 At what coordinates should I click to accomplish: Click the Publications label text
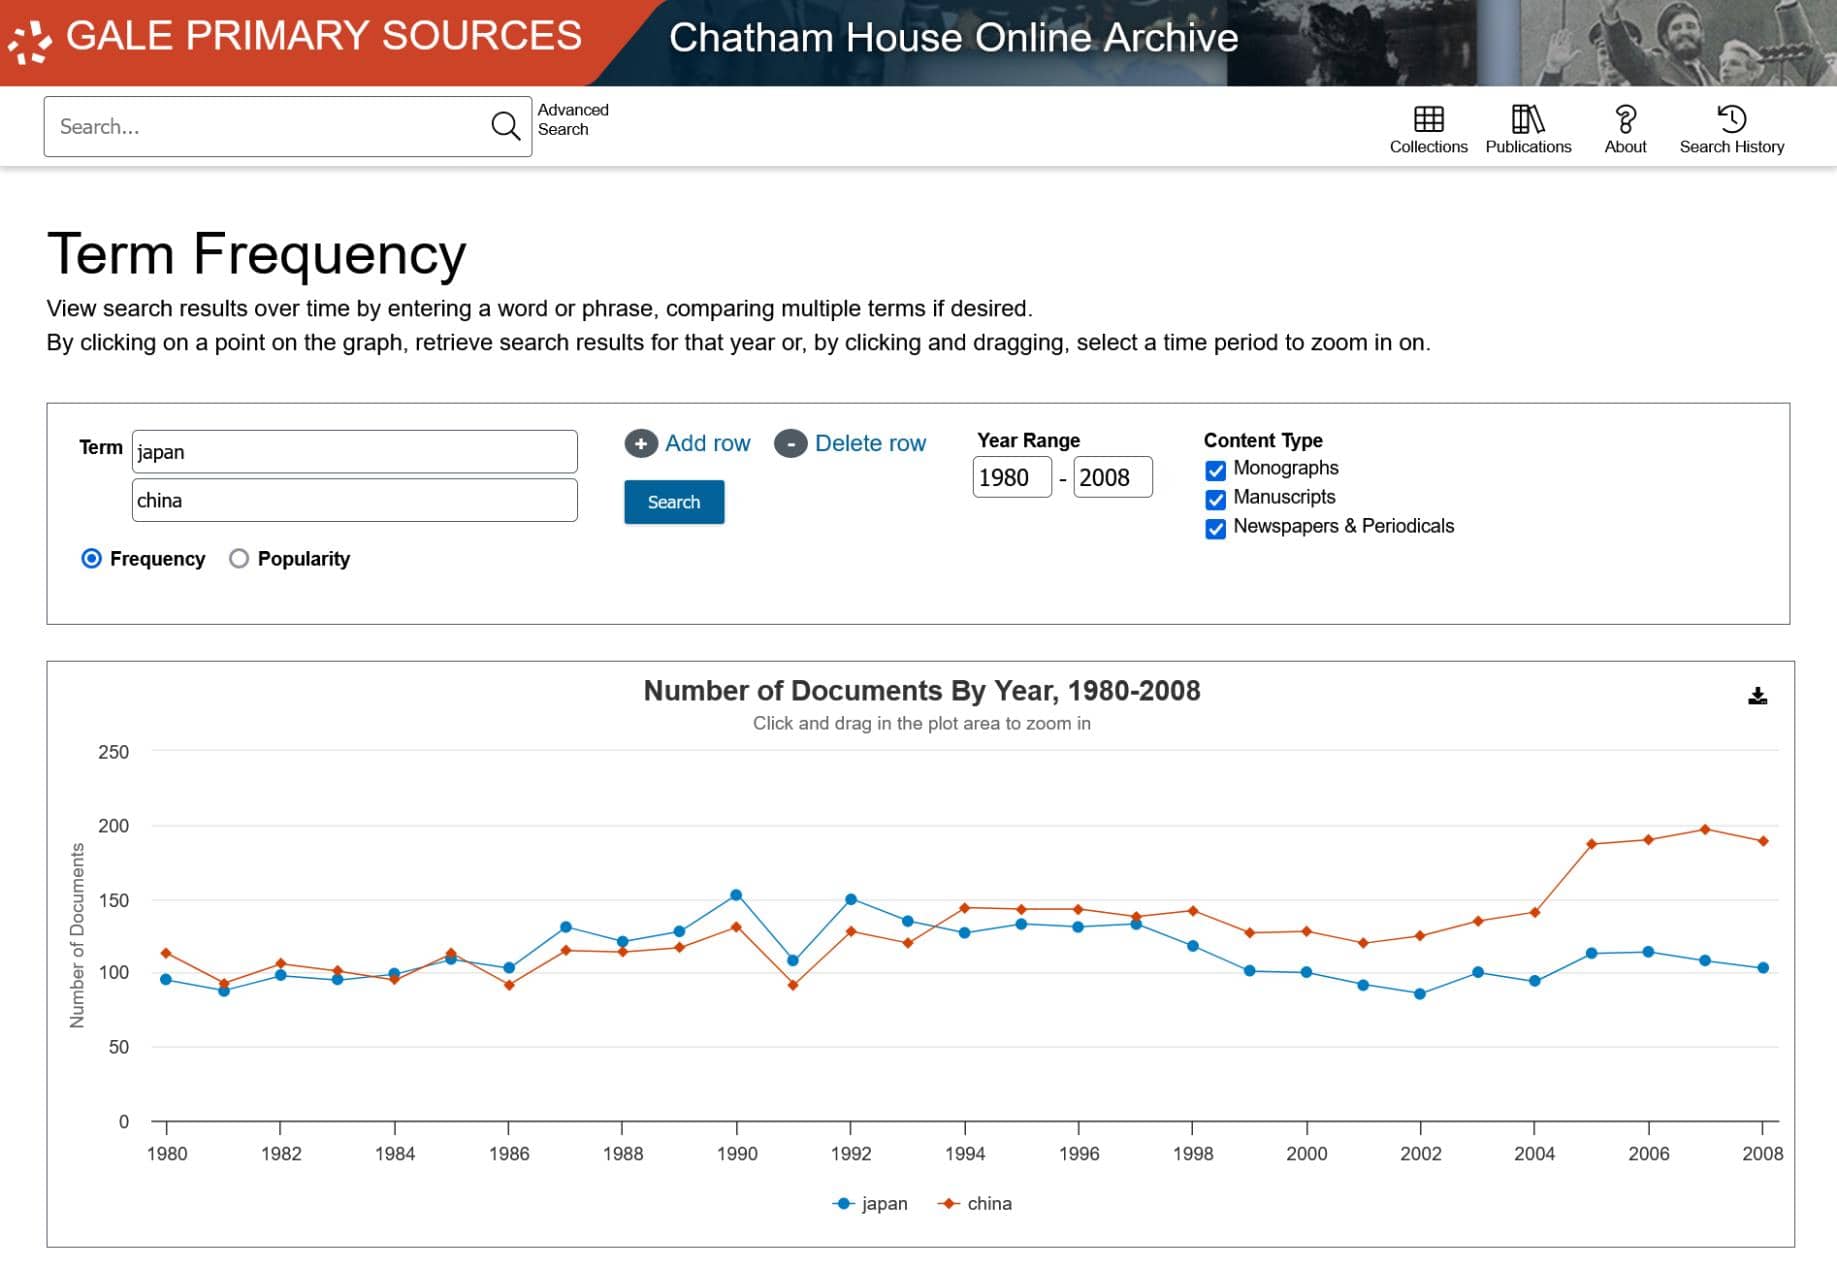tap(1528, 147)
